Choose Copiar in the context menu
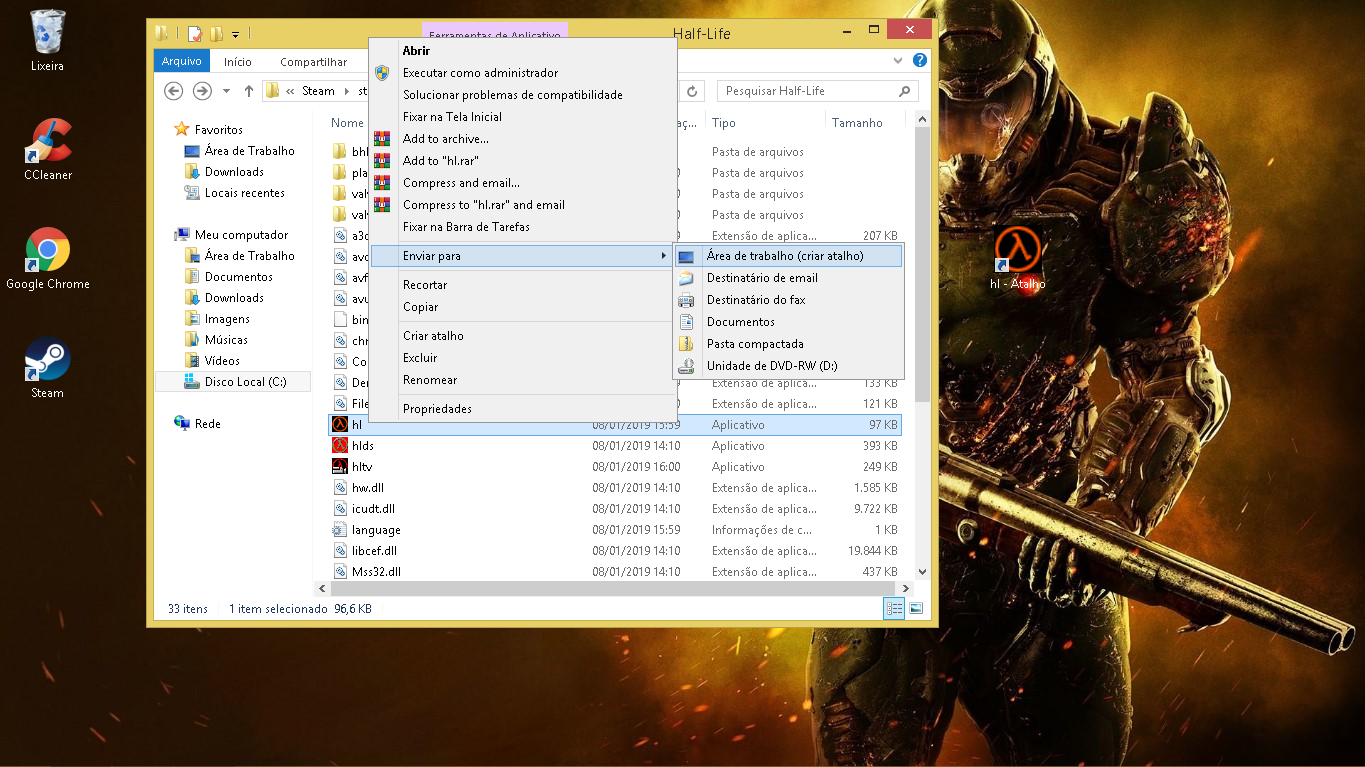The image size is (1365, 767). [x=524, y=307]
